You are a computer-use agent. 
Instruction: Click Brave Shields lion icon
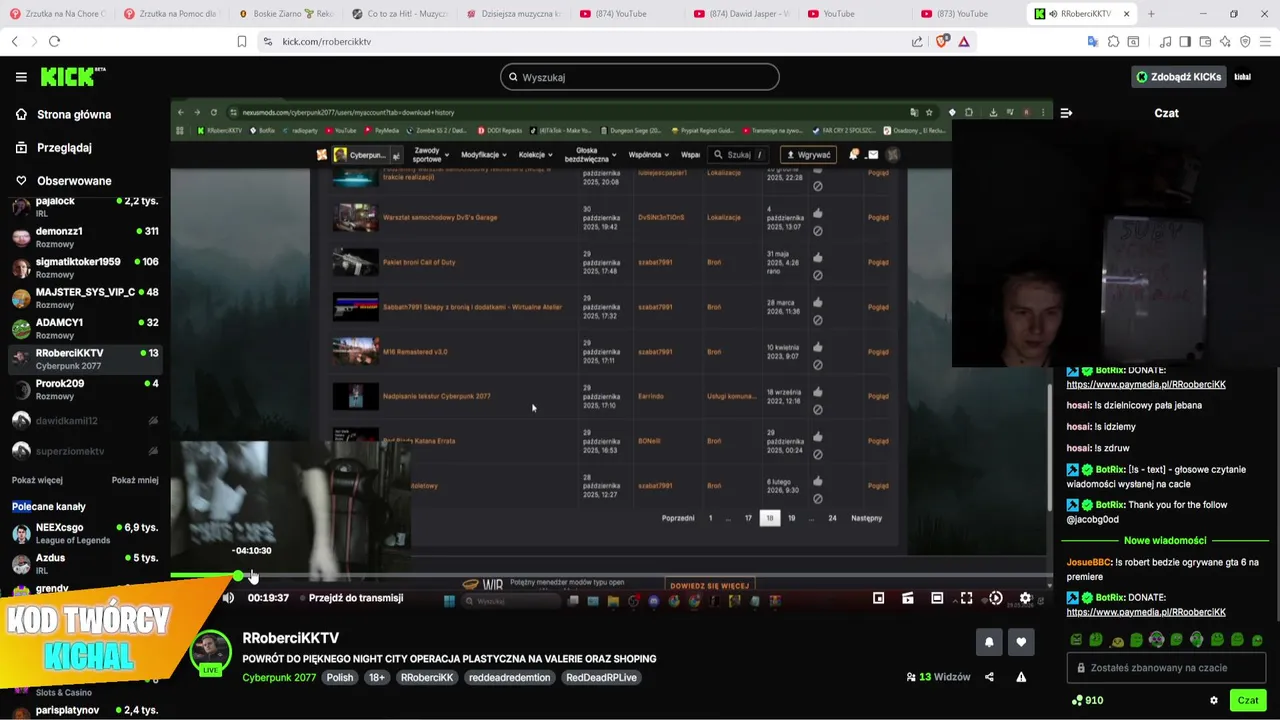coord(941,41)
